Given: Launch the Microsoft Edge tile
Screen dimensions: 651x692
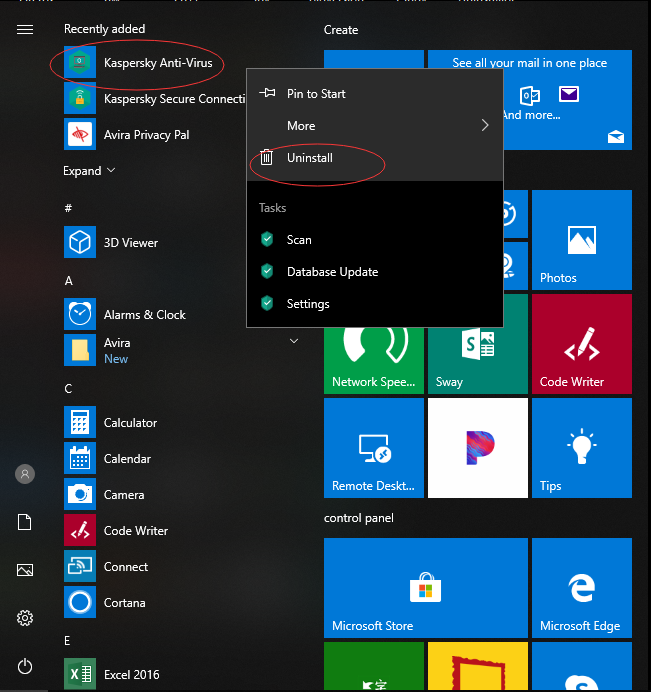Looking at the screenshot, I should coord(582,588).
